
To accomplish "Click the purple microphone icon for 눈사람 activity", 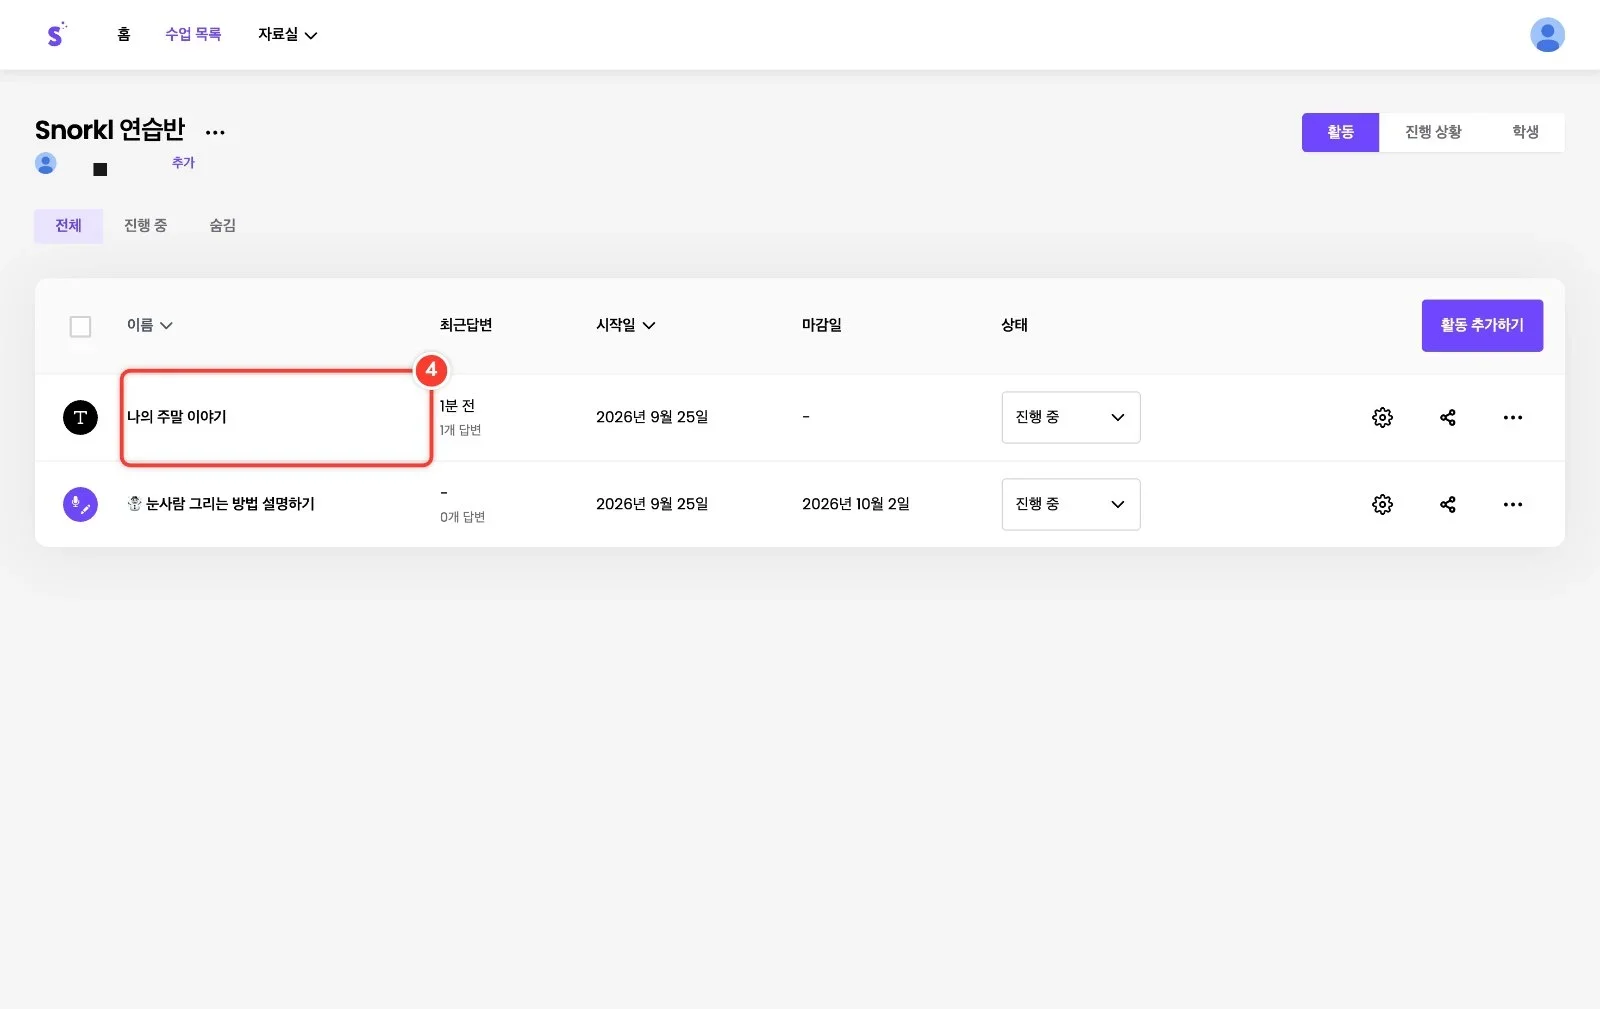I will tap(80, 504).
